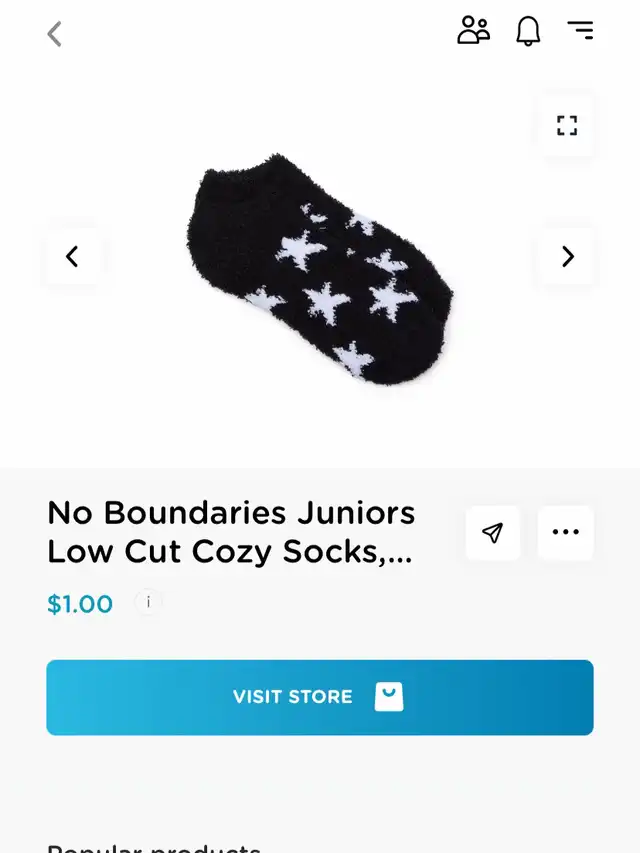This screenshot has width=640, height=853.
Task: Show the previous product image
Action: [72, 256]
